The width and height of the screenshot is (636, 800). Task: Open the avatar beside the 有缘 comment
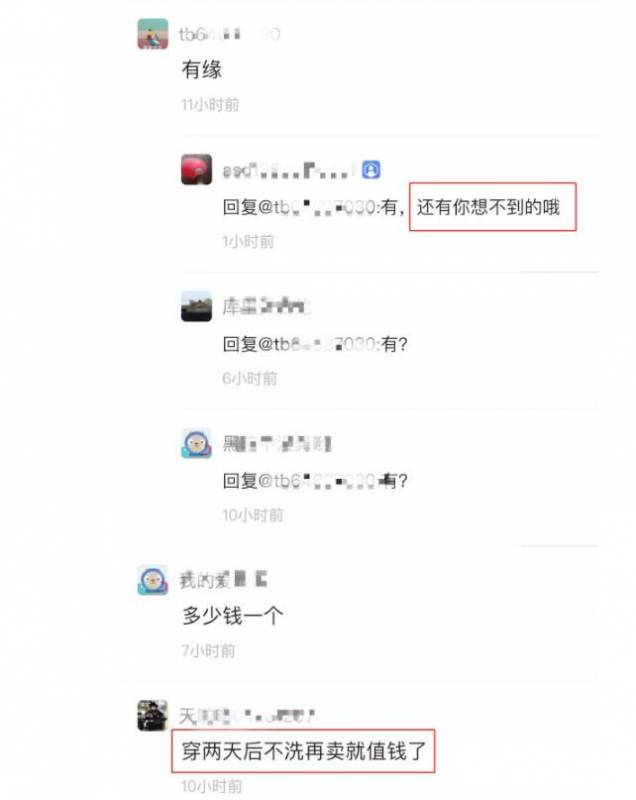(x=152, y=34)
